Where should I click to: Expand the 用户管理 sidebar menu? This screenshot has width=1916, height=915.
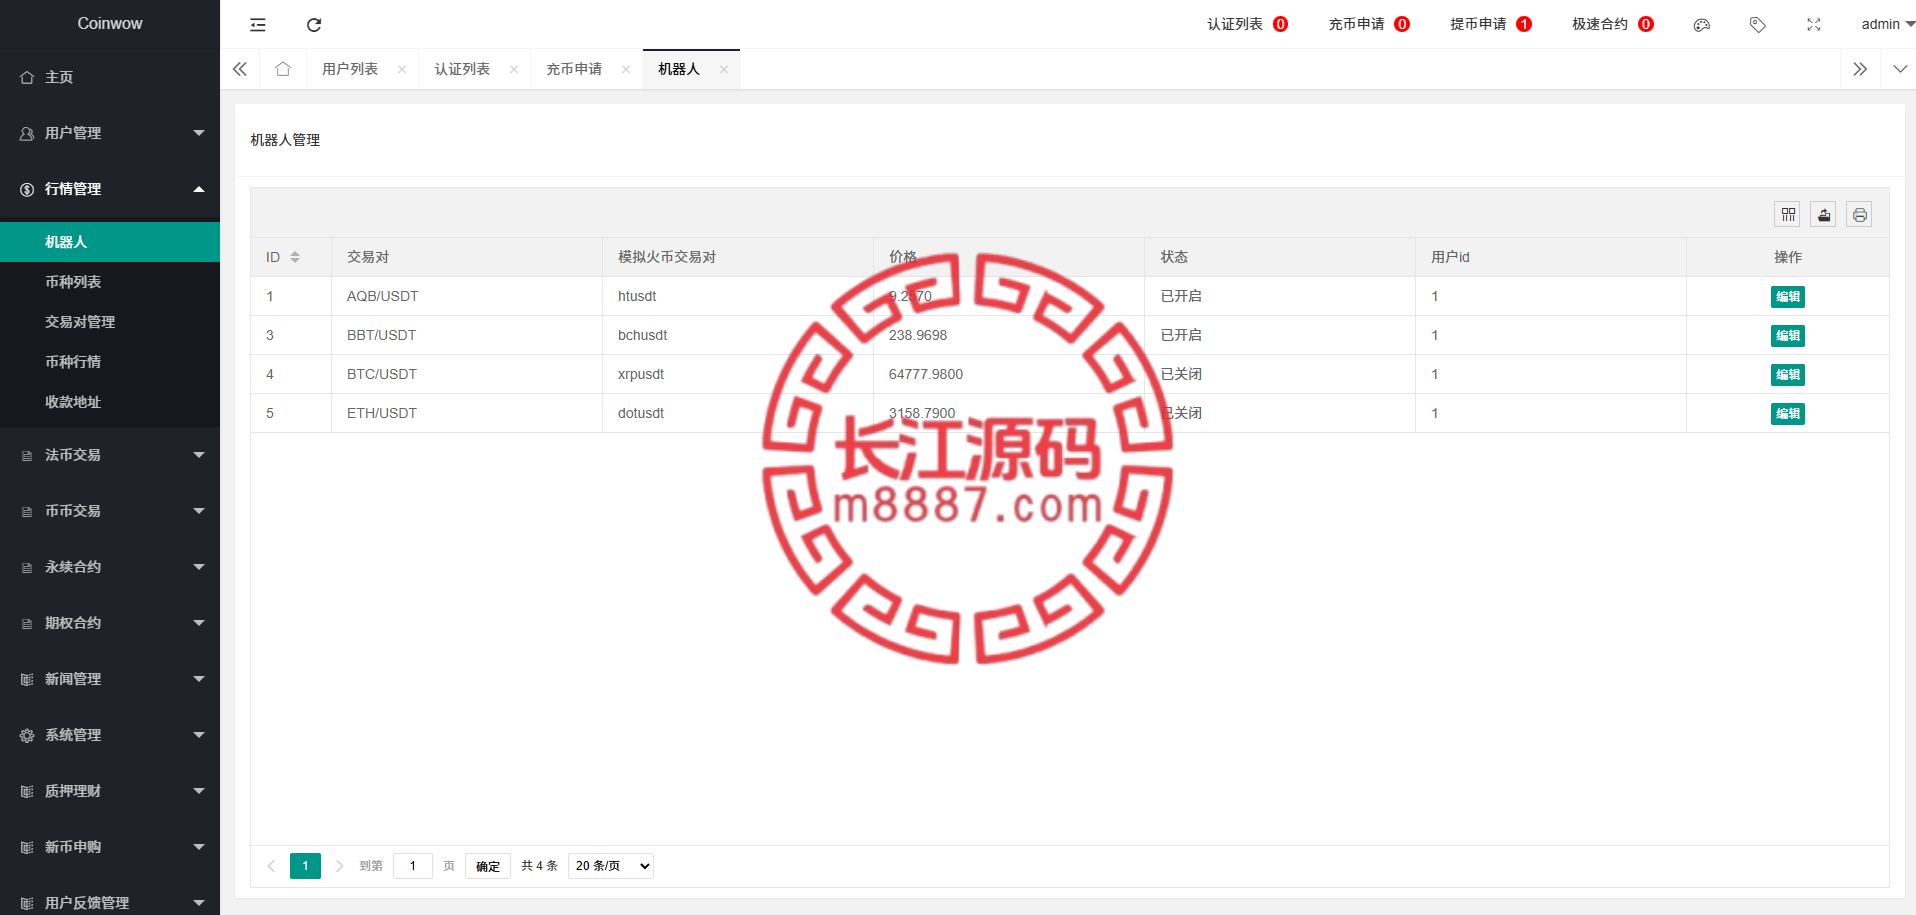tap(110, 133)
